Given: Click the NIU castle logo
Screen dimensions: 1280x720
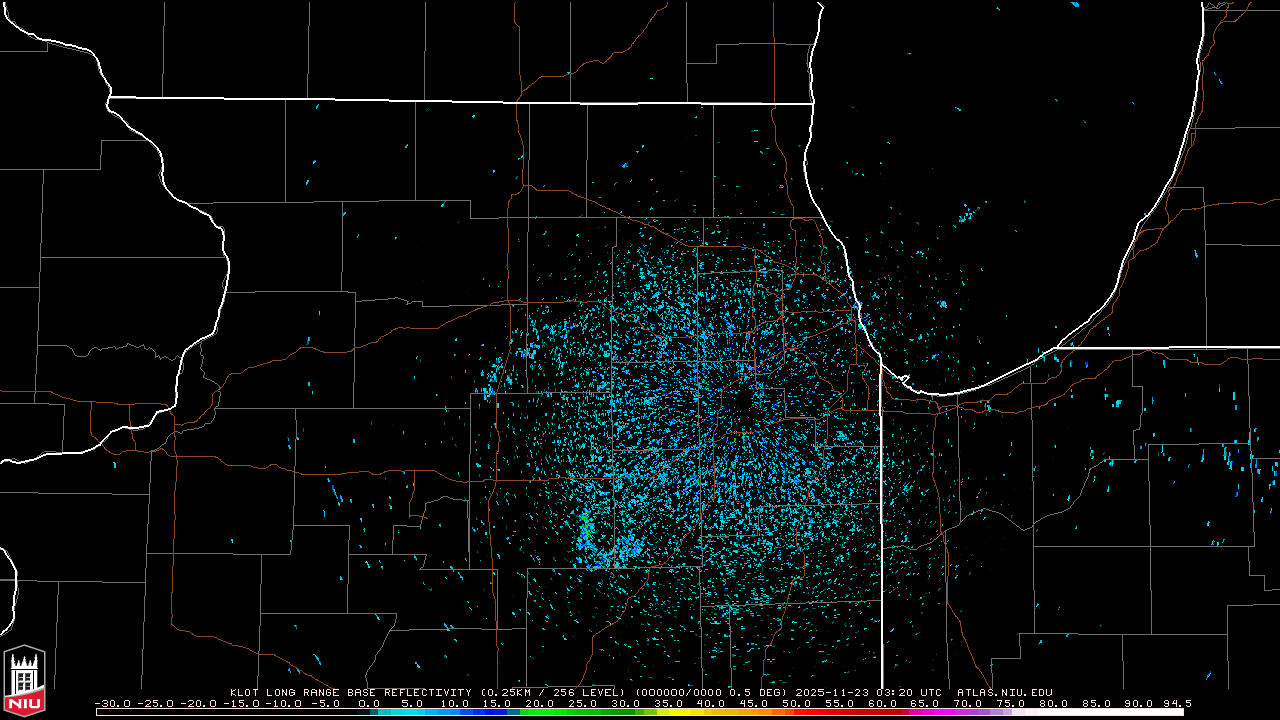Looking at the screenshot, I should tap(24, 681).
